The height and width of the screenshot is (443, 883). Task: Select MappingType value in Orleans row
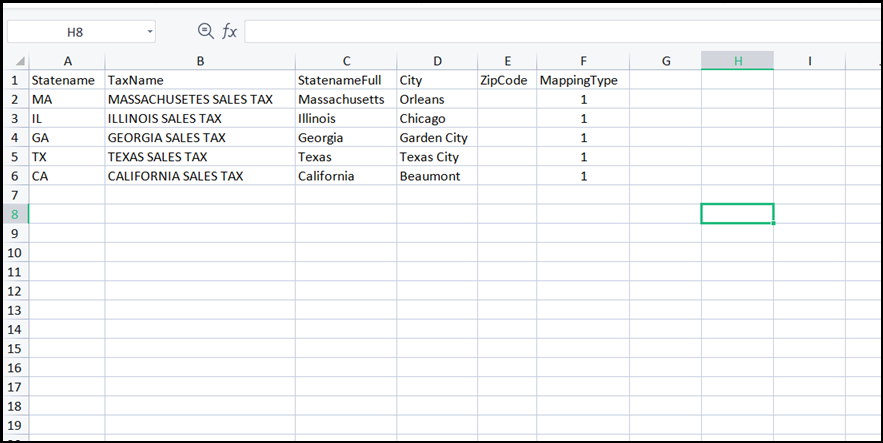click(x=583, y=100)
